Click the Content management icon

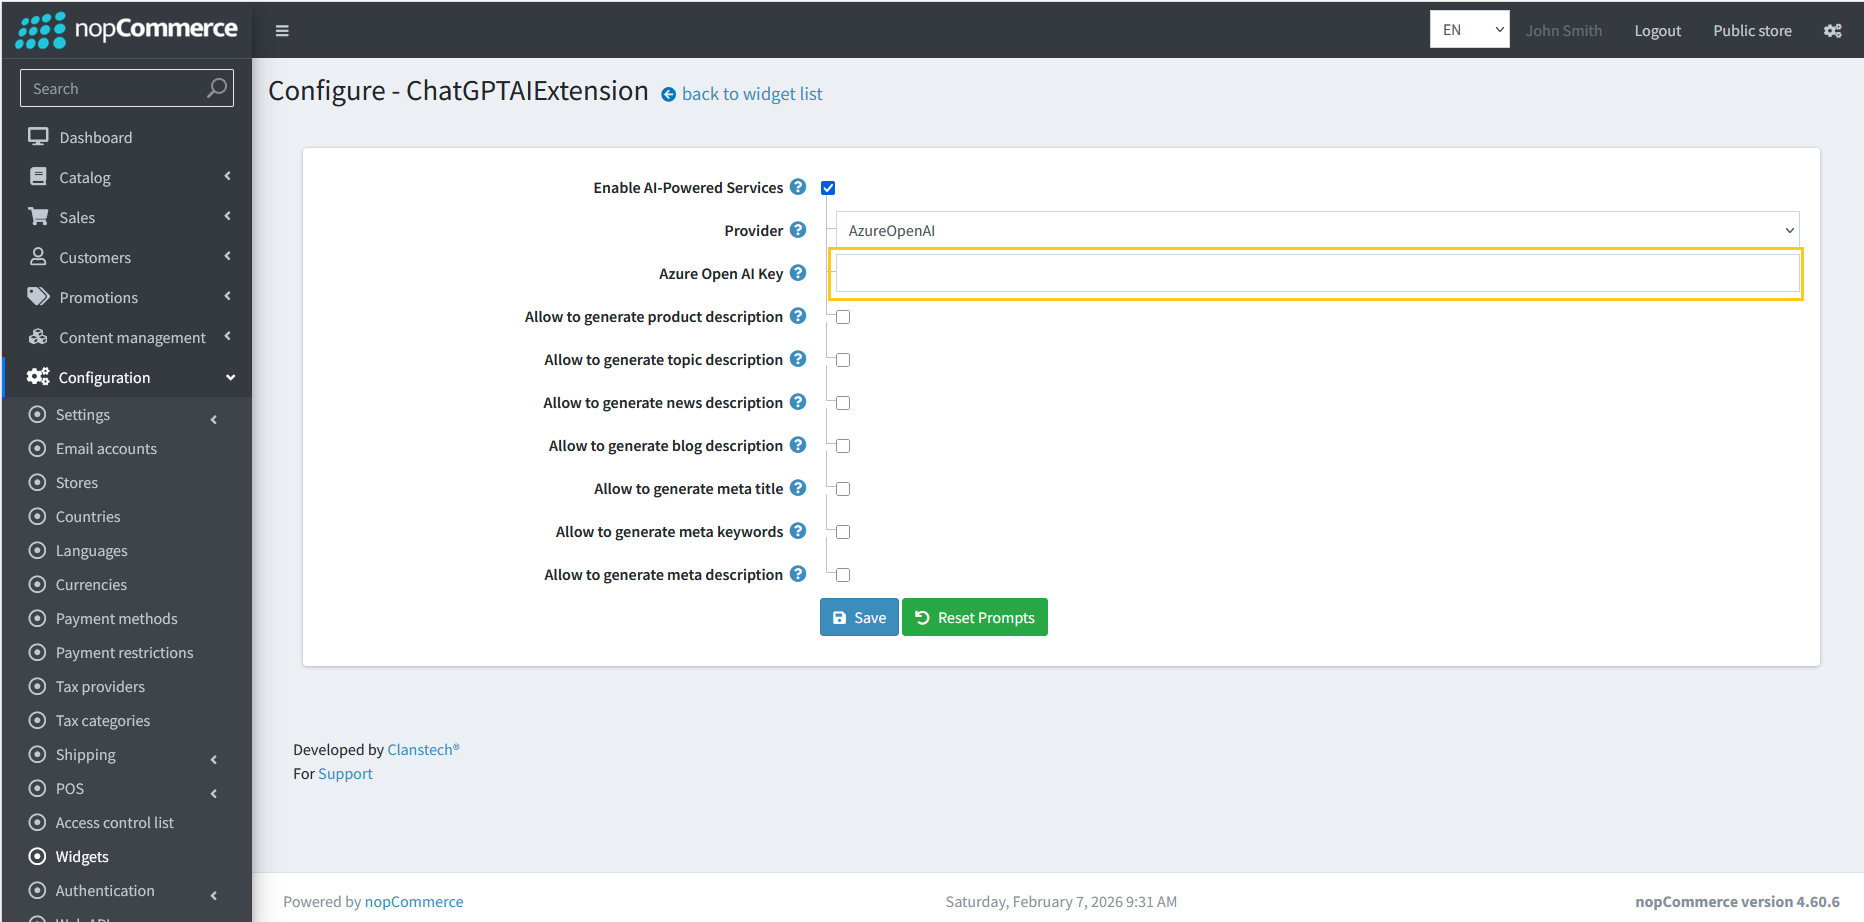(38, 337)
